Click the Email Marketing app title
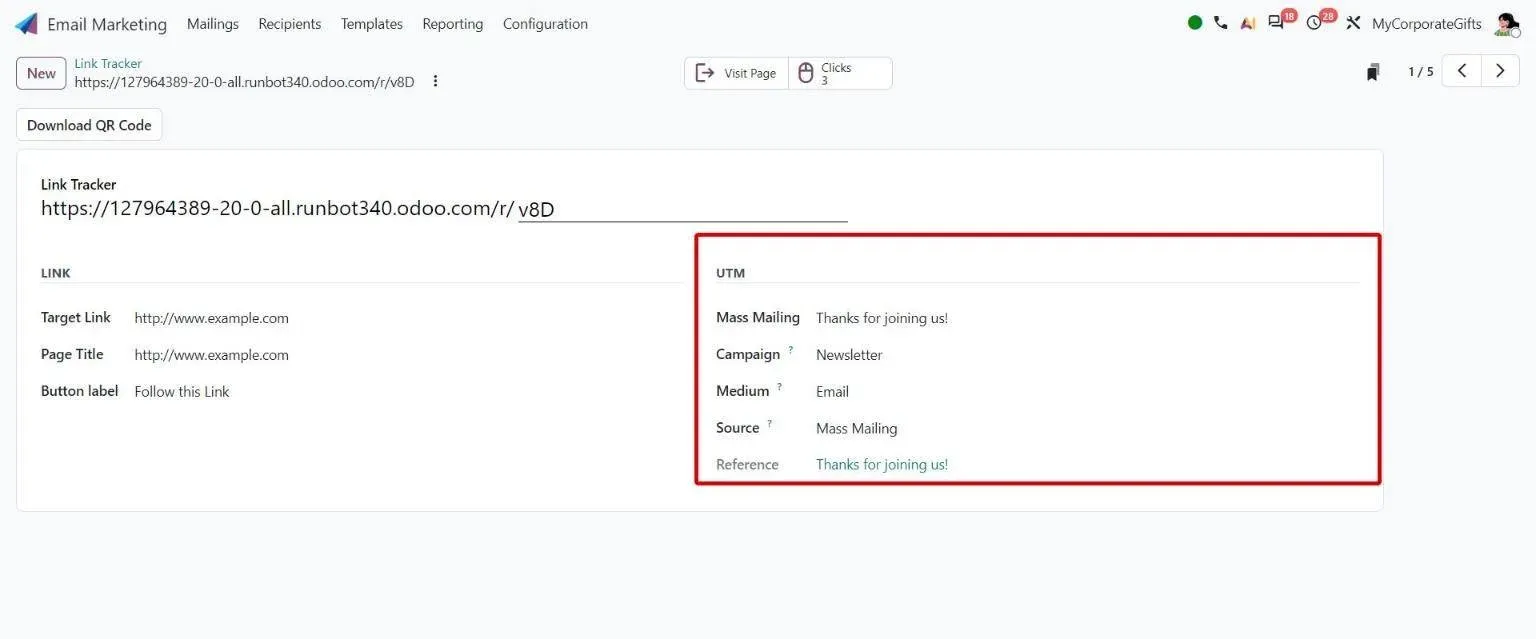1536x639 pixels. tap(107, 24)
